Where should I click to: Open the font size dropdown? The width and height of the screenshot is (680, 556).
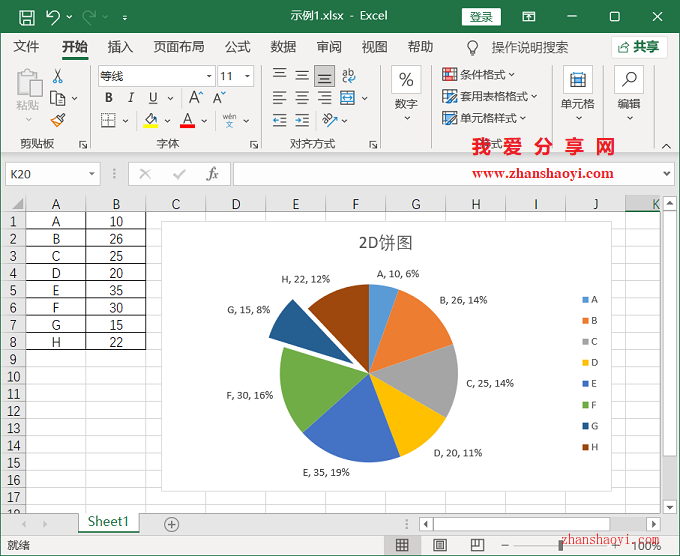[x=247, y=76]
